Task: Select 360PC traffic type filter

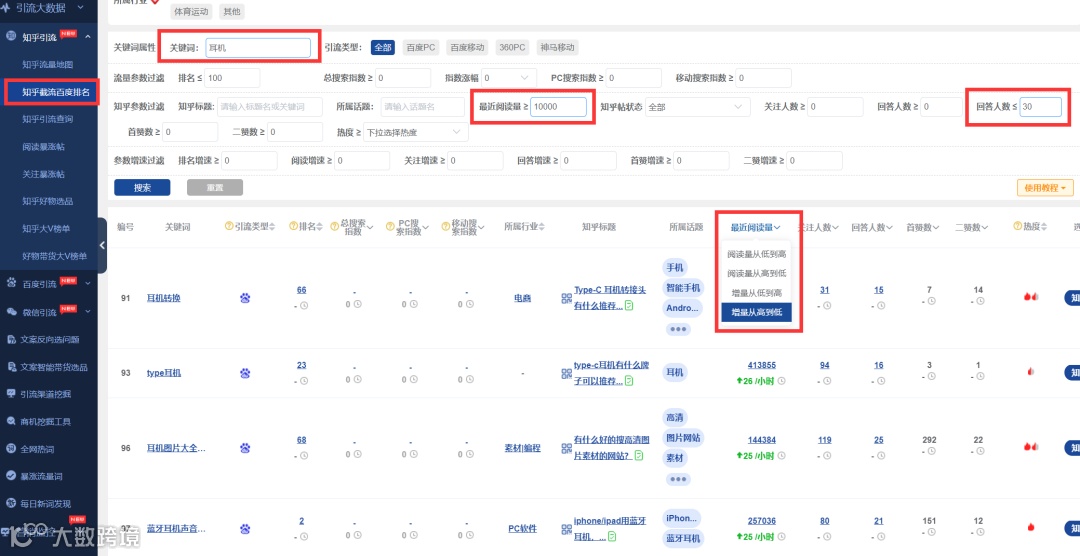Action: (512, 48)
